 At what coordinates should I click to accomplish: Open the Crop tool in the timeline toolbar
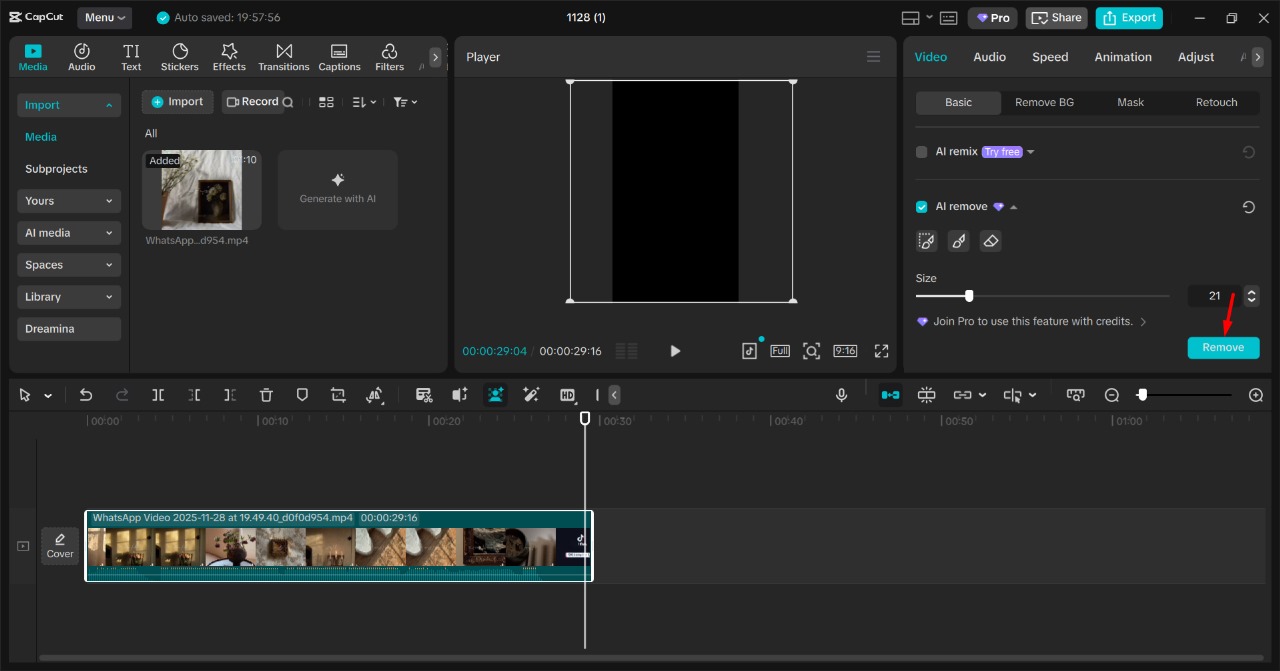click(x=338, y=395)
